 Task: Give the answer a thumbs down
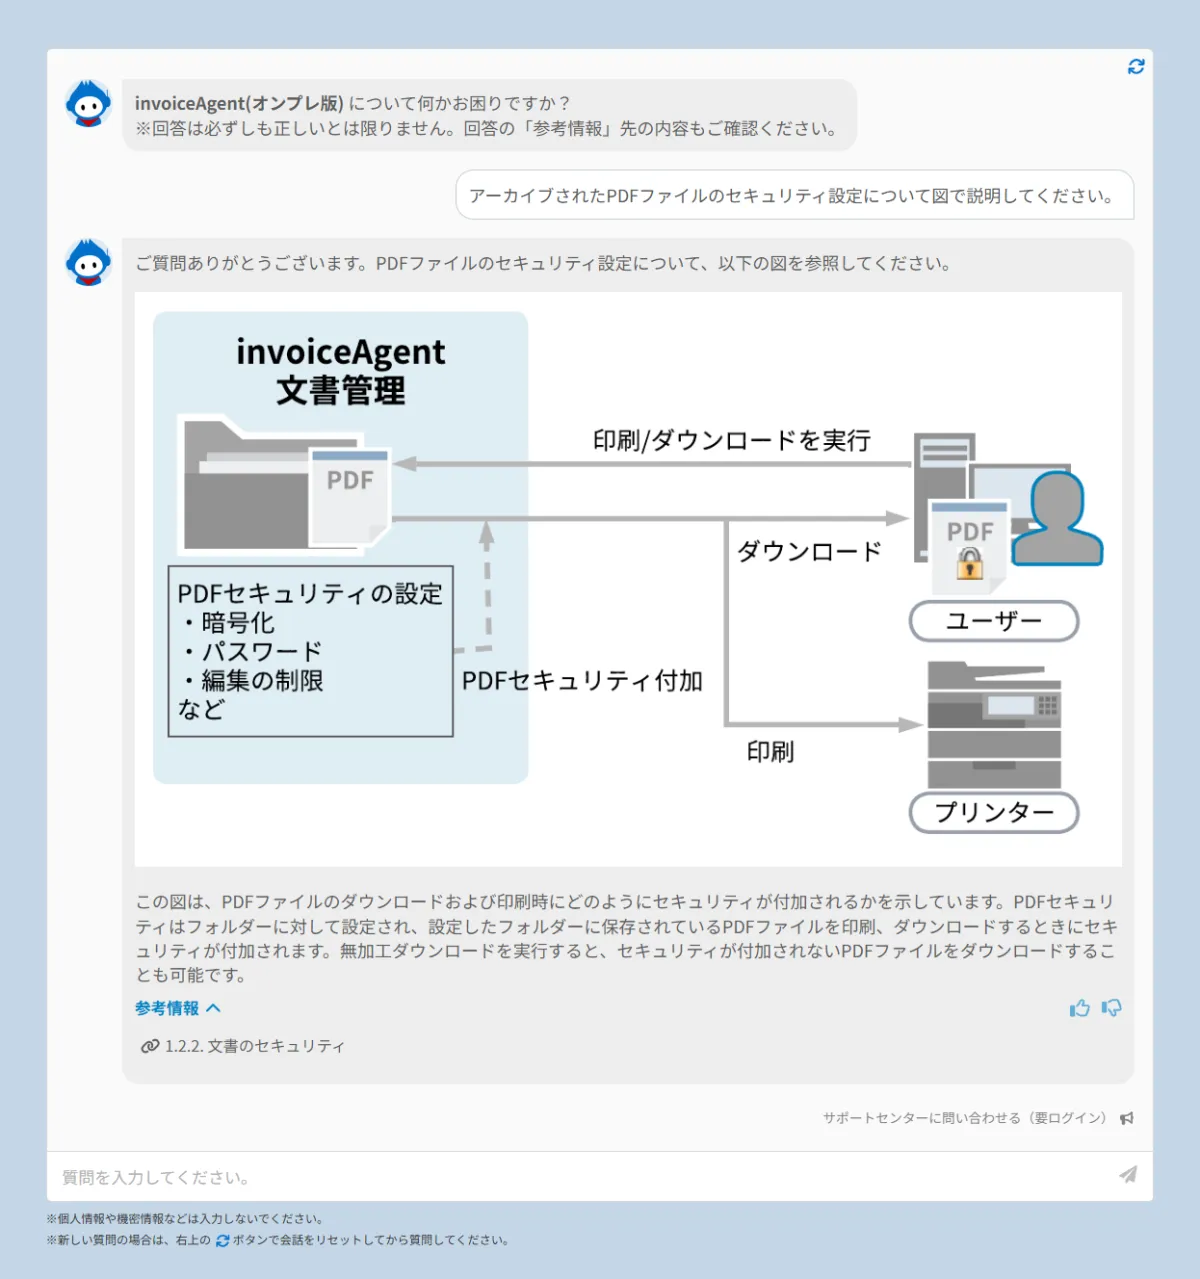tap(1111, 1008)
